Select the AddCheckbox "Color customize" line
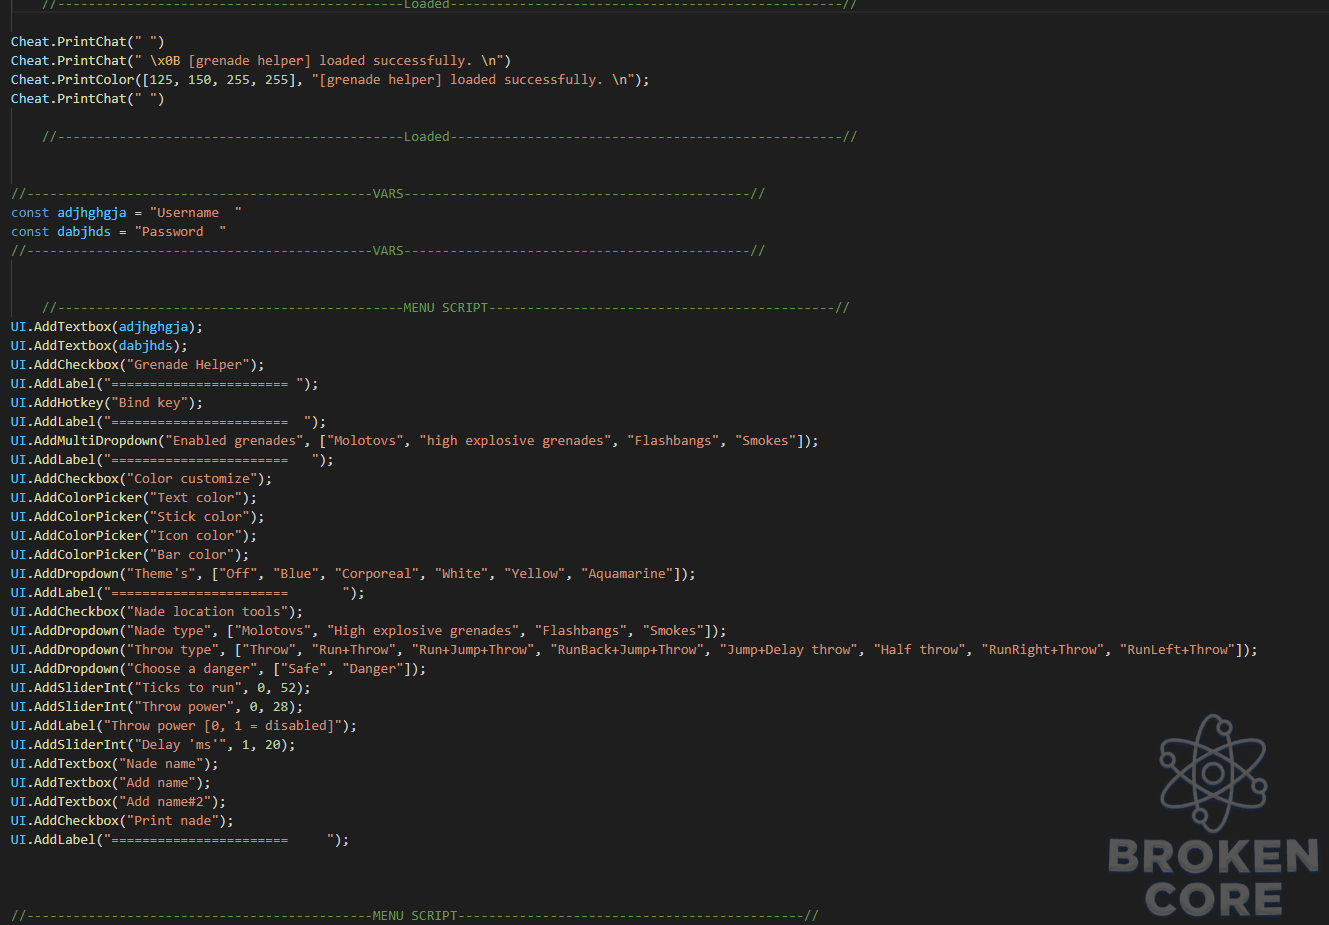The image size is (1329, 925). point(141,478)
